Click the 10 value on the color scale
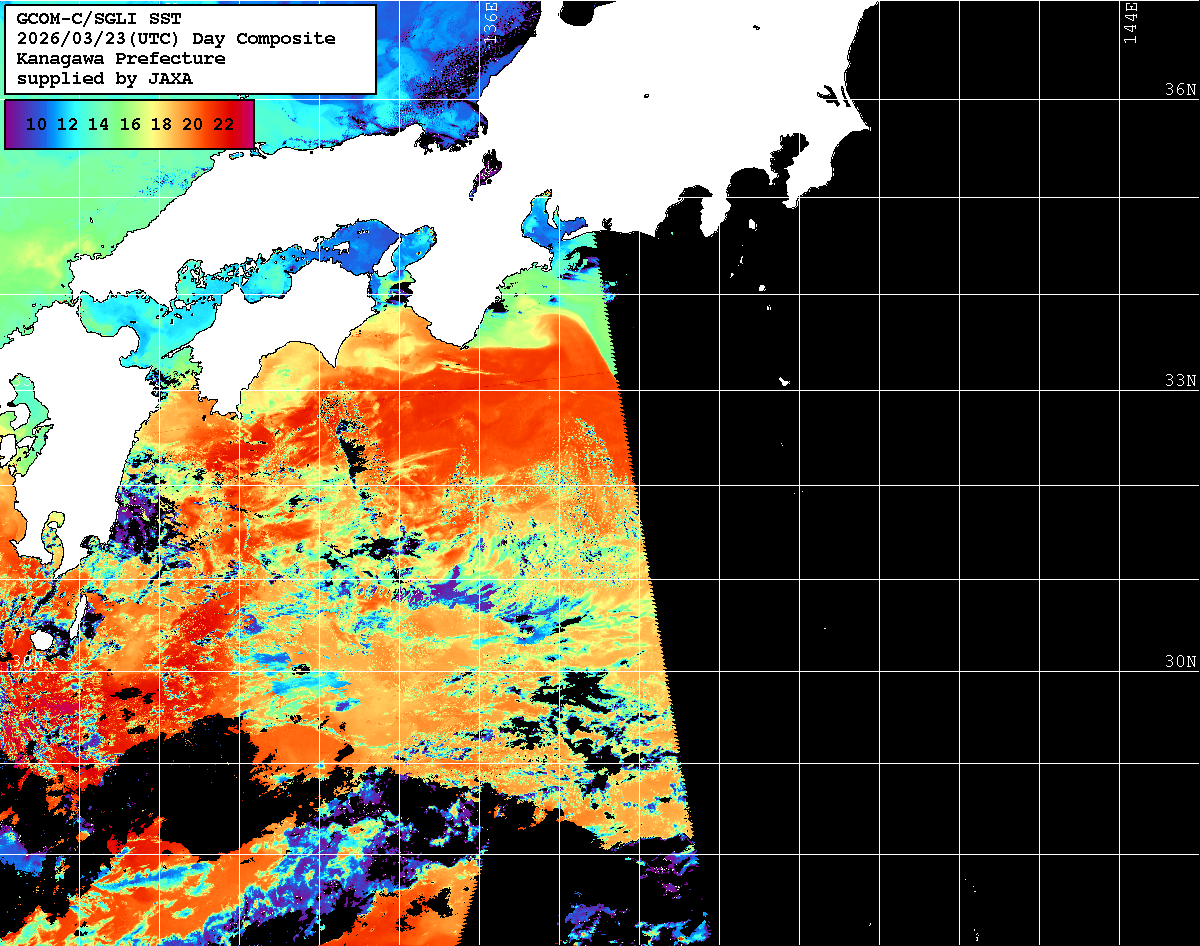The image size is (1200, 946). point(37,125)
